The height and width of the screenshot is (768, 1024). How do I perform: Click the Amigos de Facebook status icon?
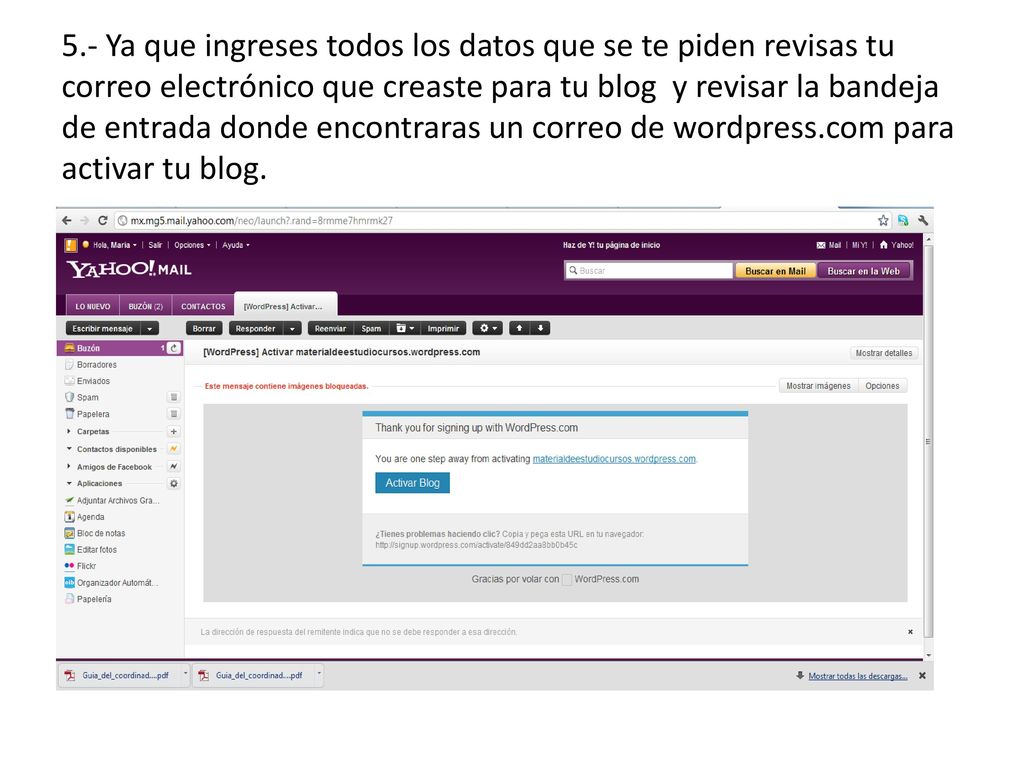[174, 466]
